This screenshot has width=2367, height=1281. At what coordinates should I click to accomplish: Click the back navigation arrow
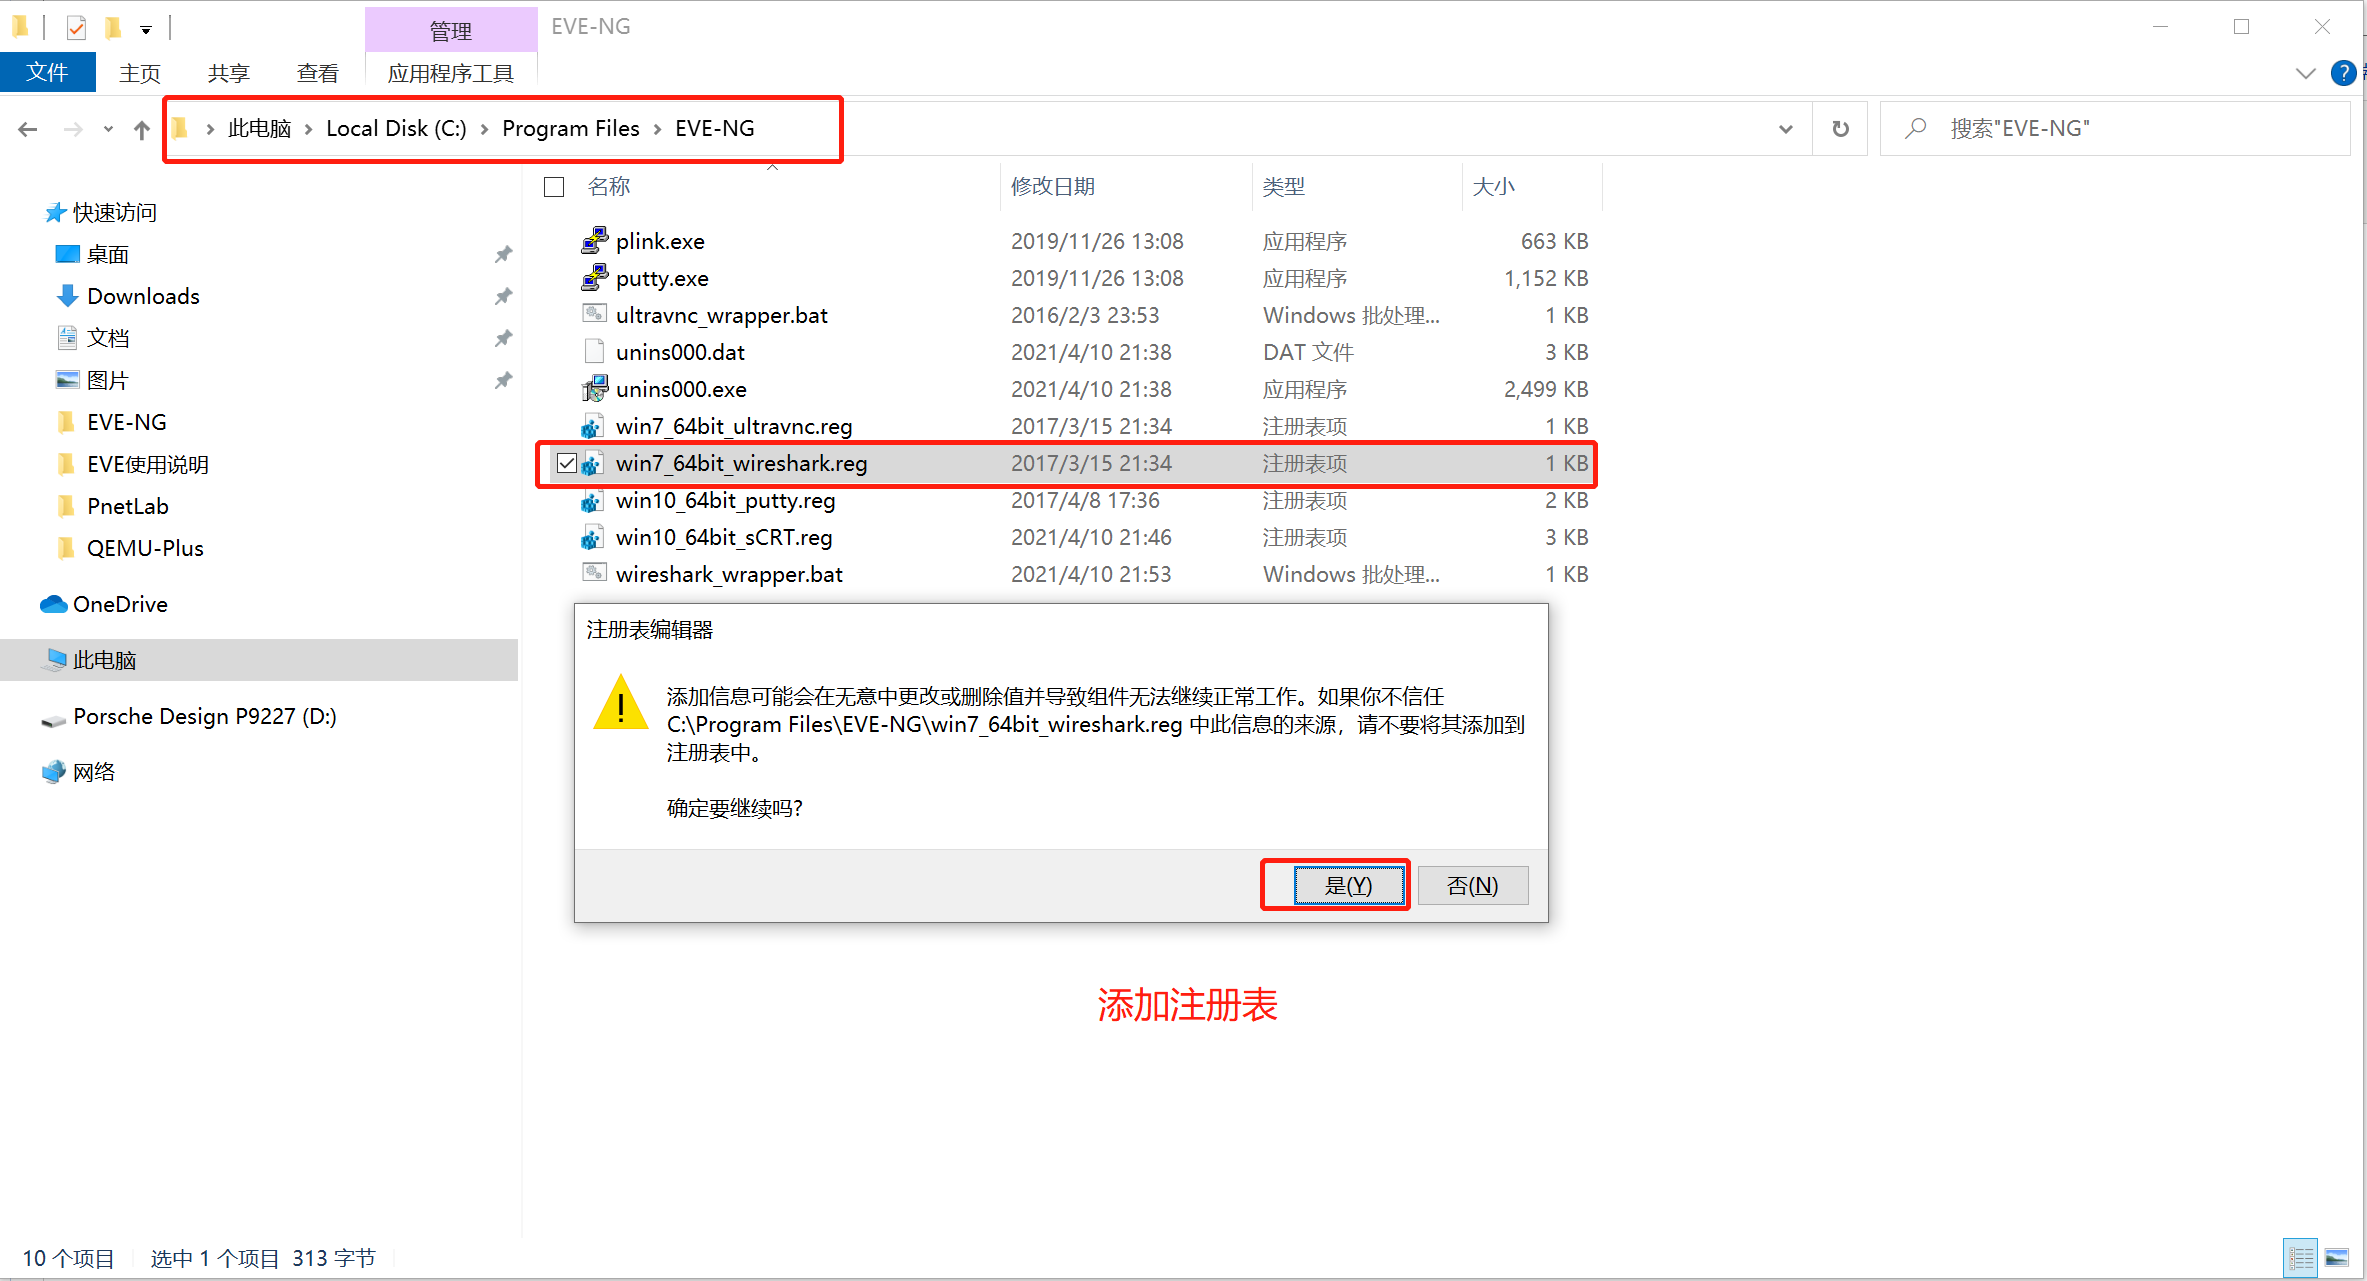click(28, 129)
